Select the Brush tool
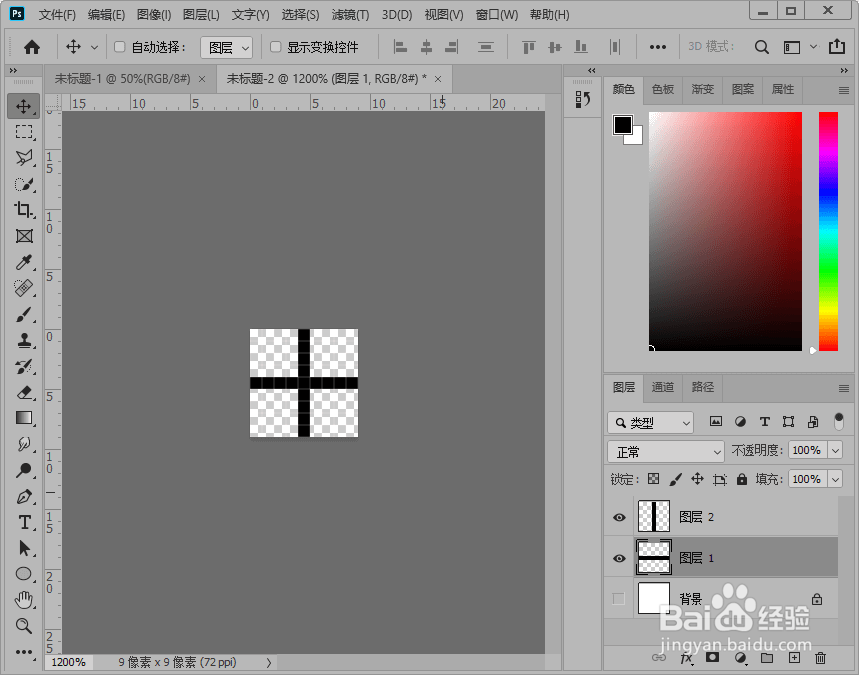 click(x=24, y=314)
